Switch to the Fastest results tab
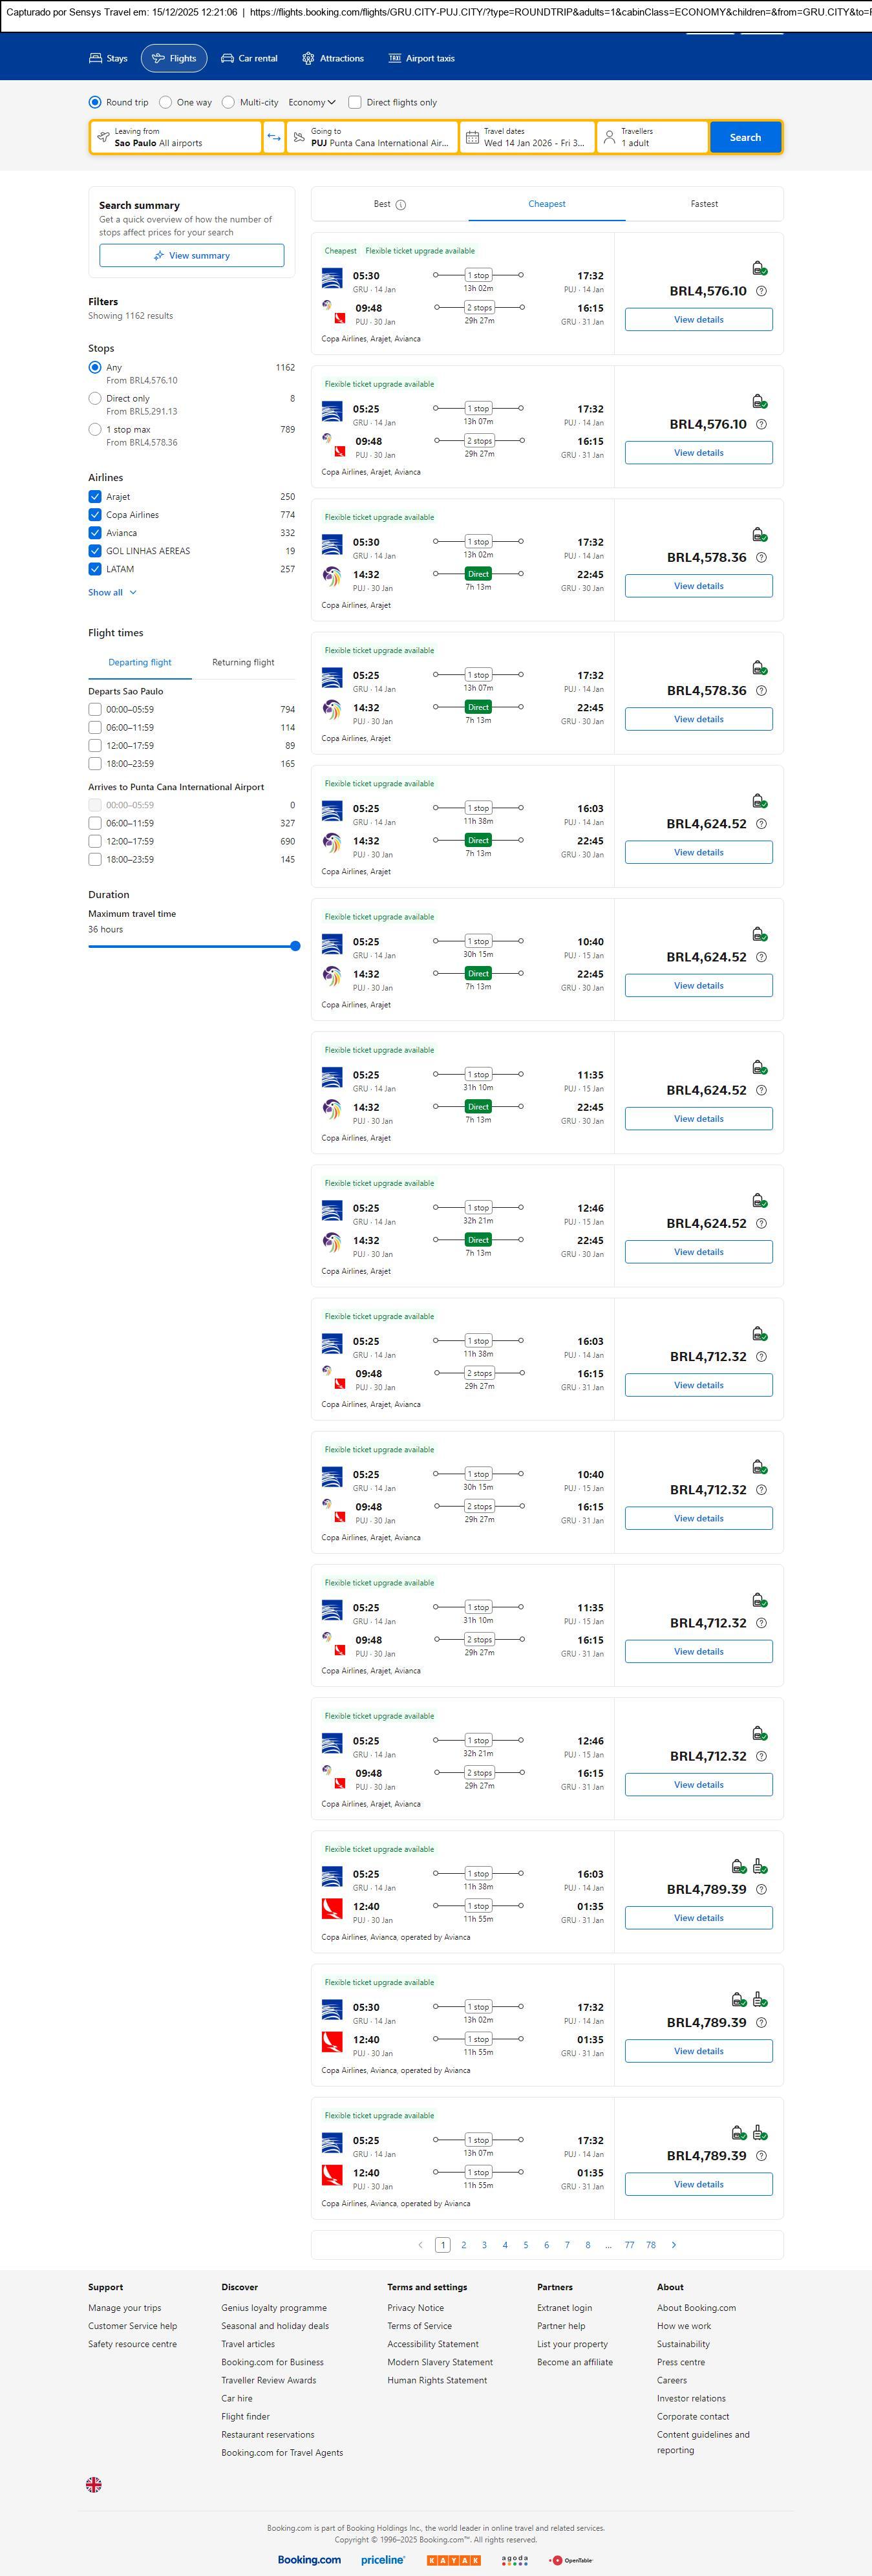The image size is (872, 2576). click(704, 204)
